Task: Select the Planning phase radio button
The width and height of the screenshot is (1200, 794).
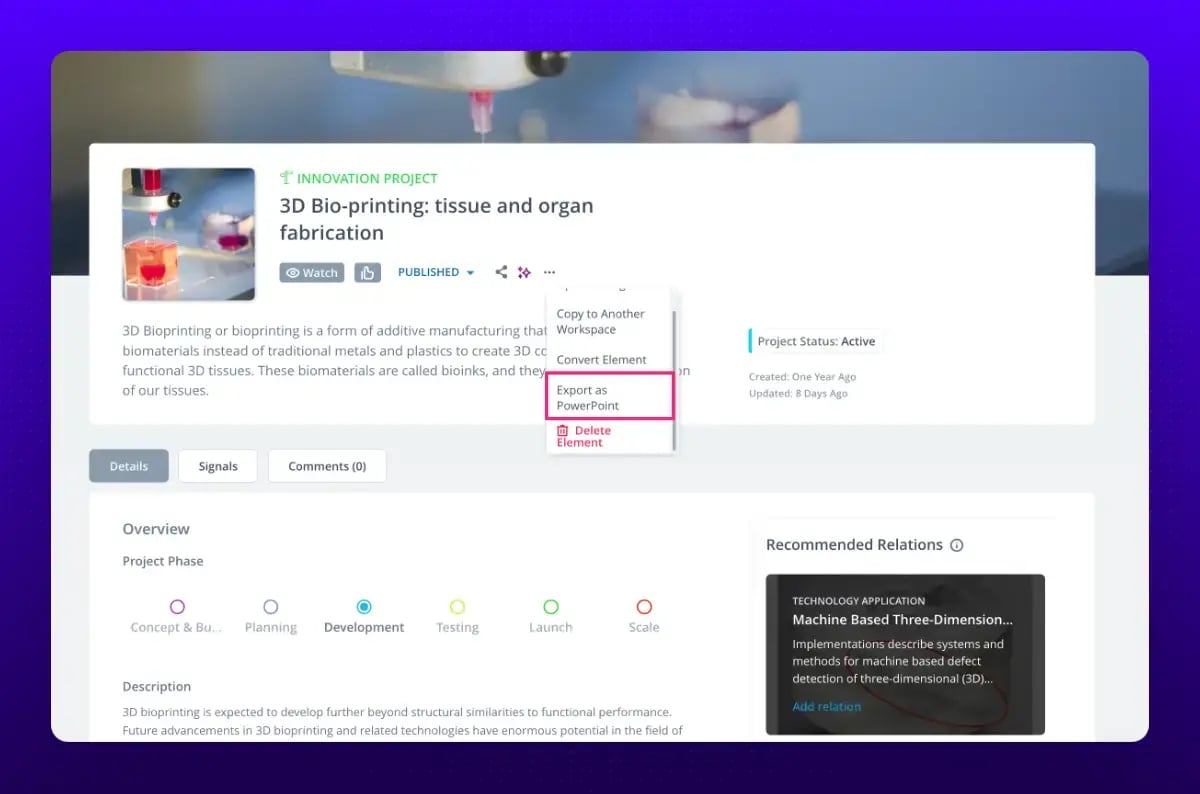Action: click(x=270, y=607)
